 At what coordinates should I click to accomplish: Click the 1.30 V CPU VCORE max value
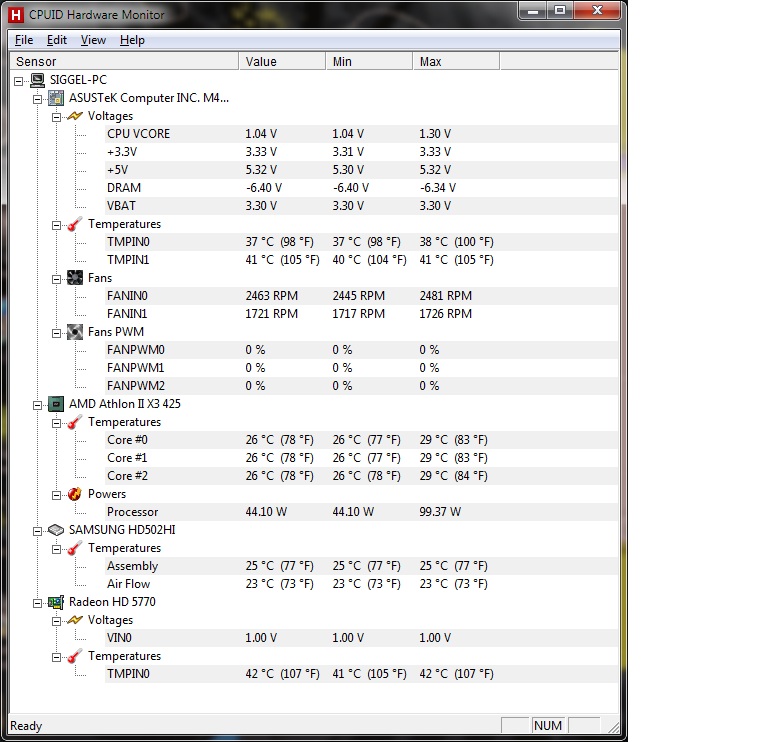coord(435,134)
